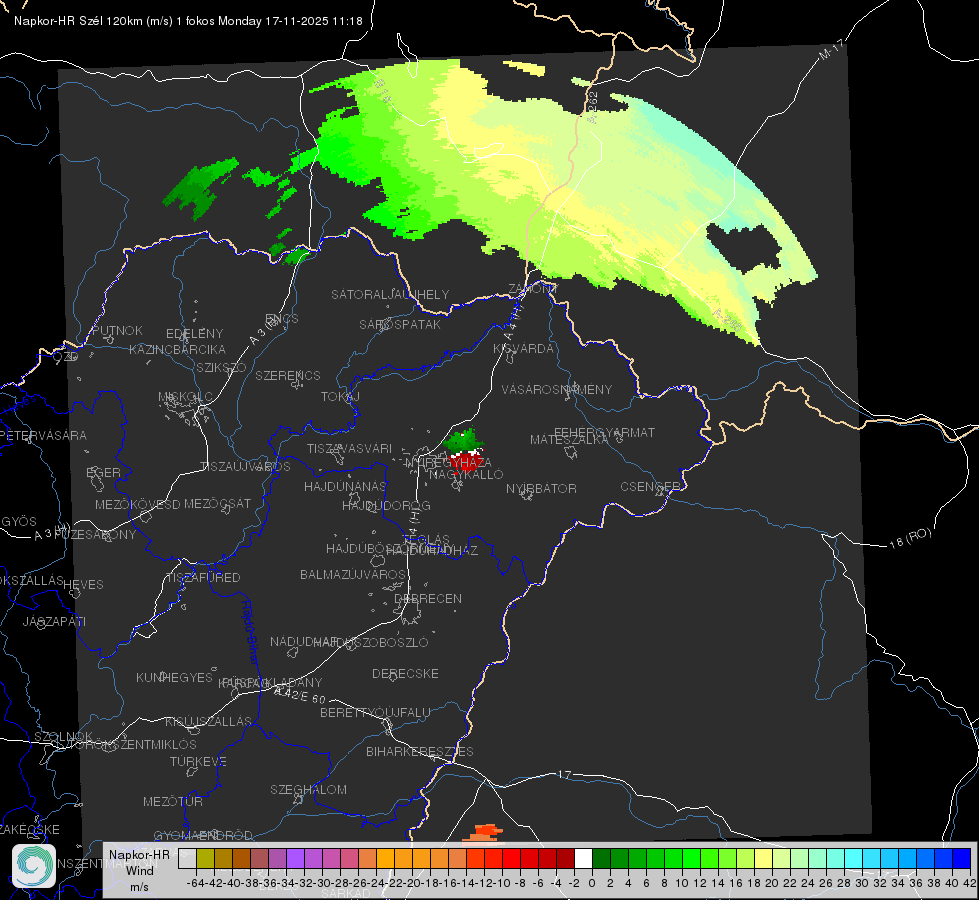
Task: Click the SÁROSPATAK label
Action: pos(400,324)
